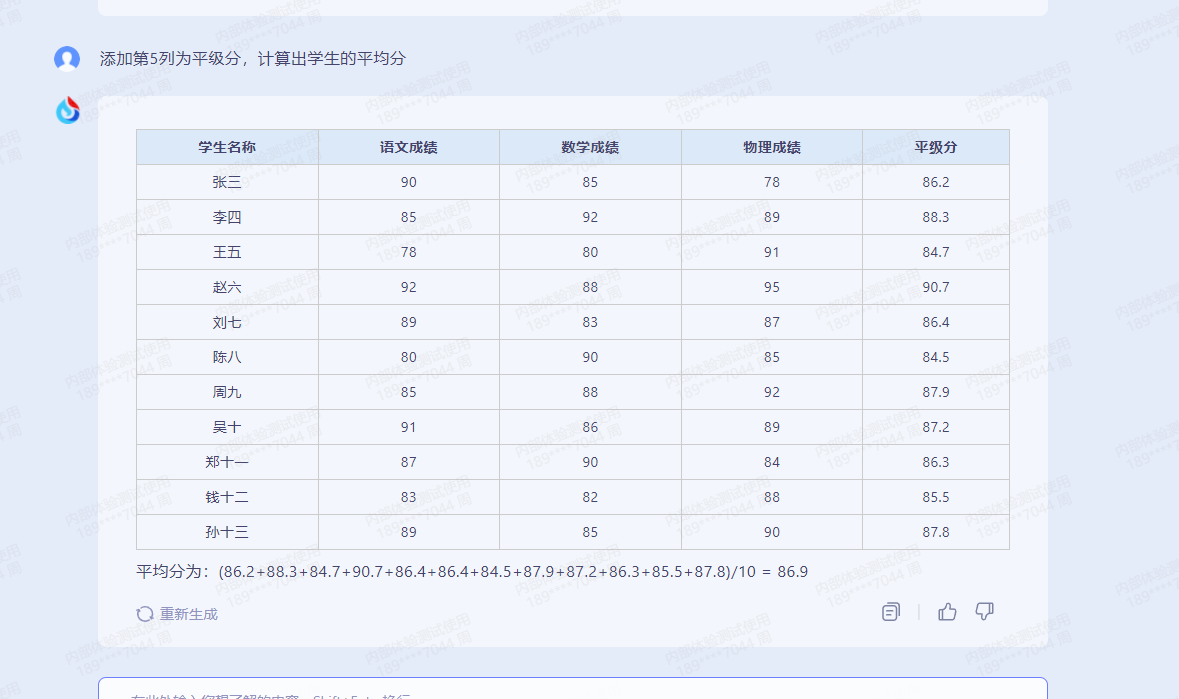
Task: Click the 重新生成 text button
Action: click(188, 614)
